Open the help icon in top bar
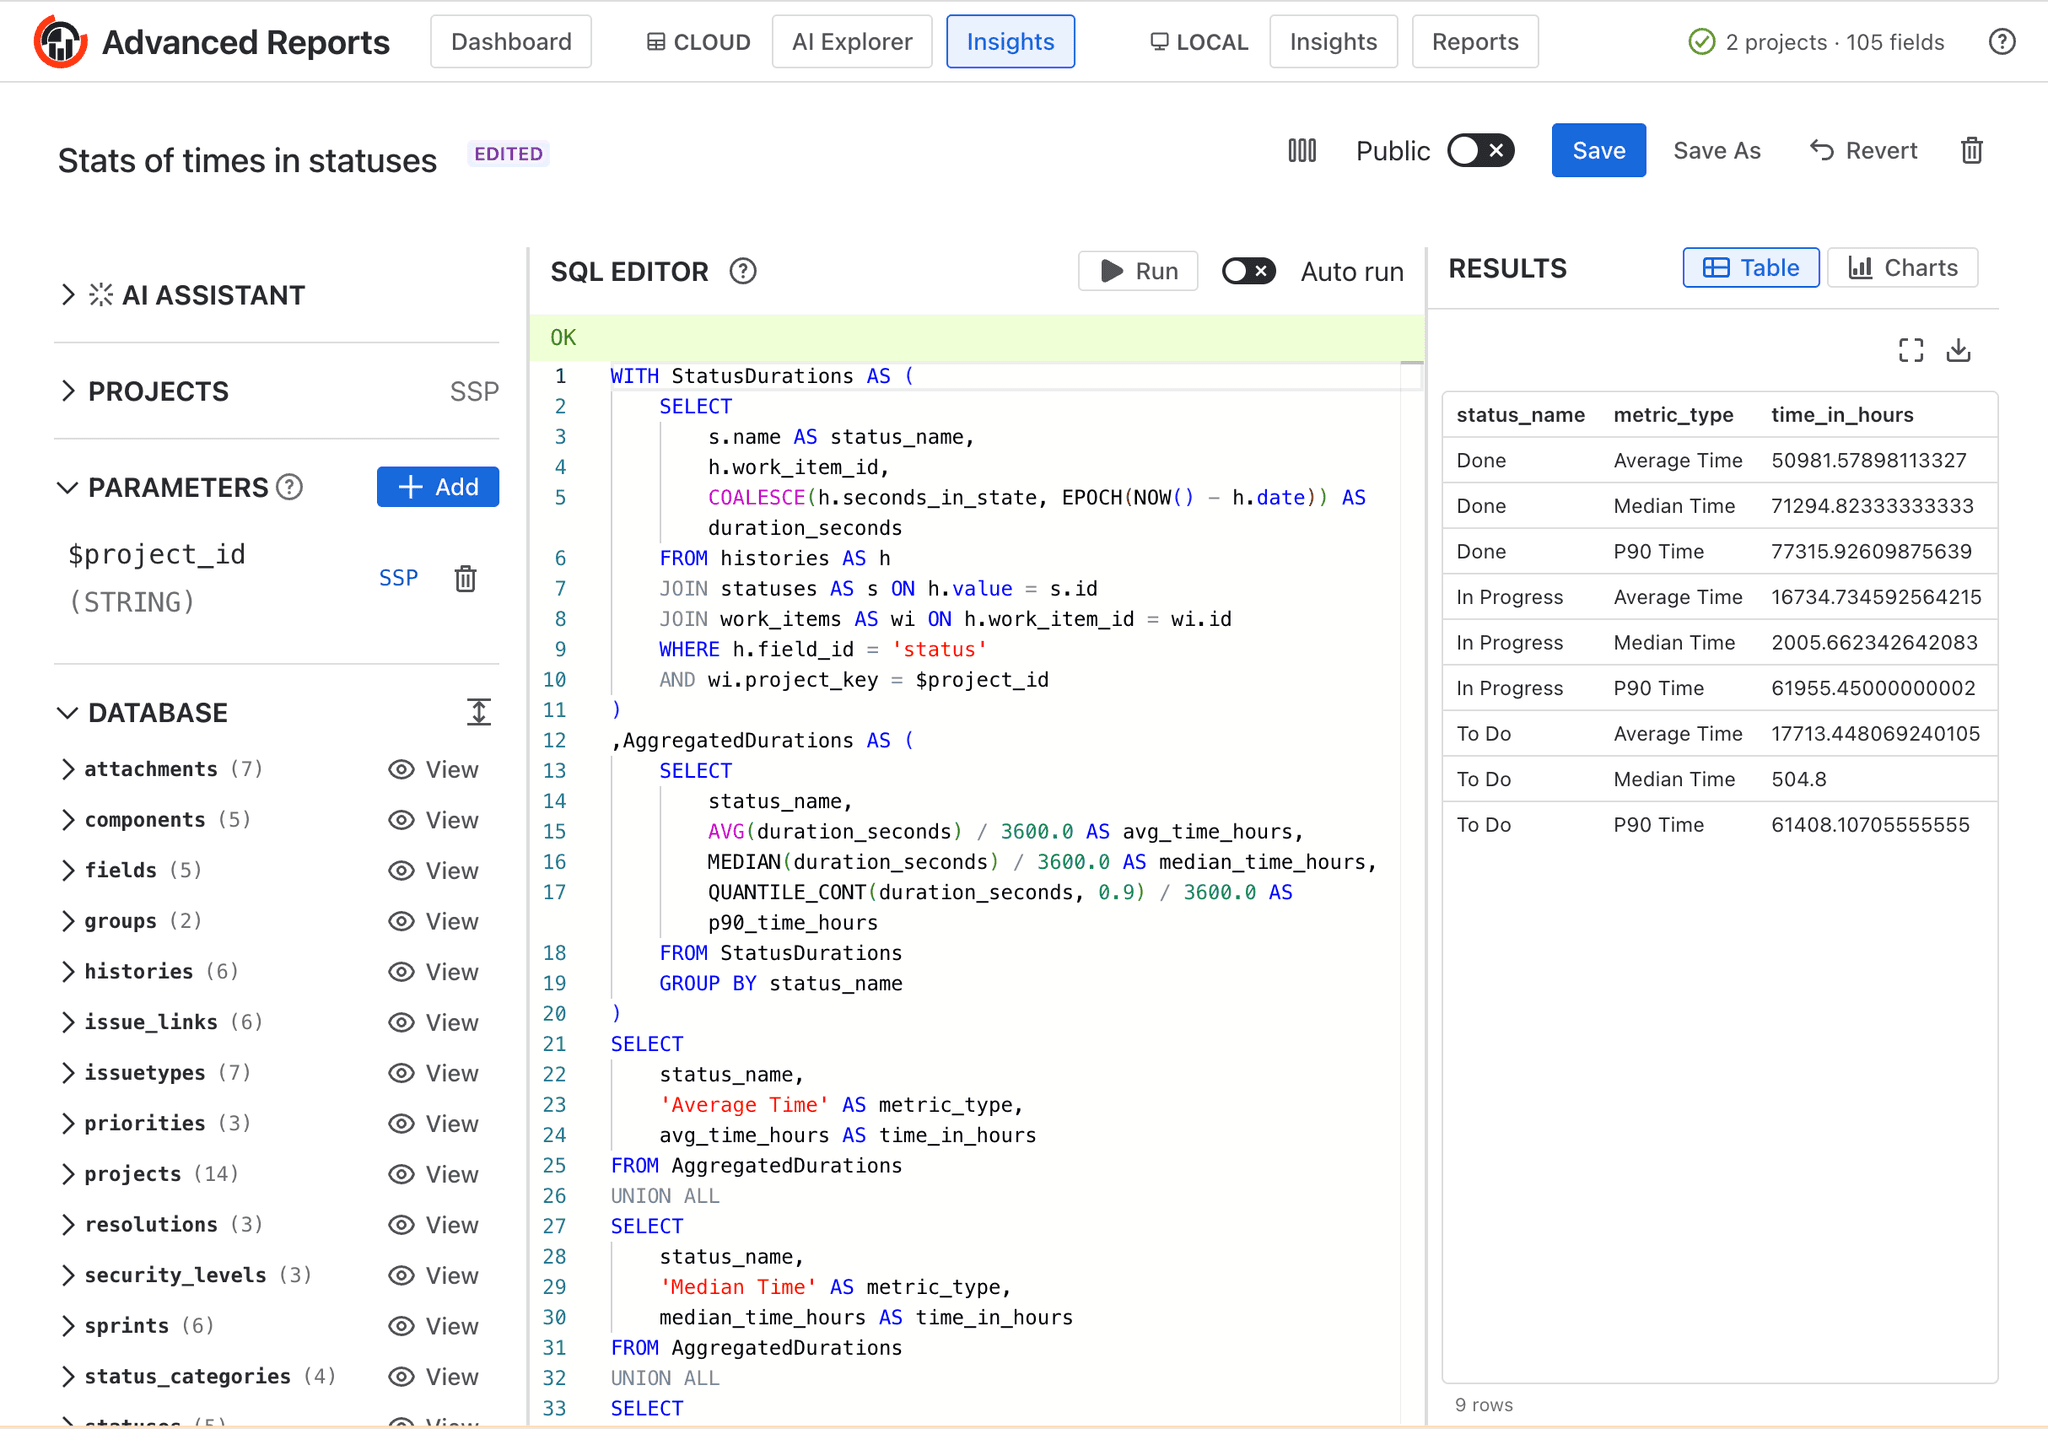 point(2002,42)
